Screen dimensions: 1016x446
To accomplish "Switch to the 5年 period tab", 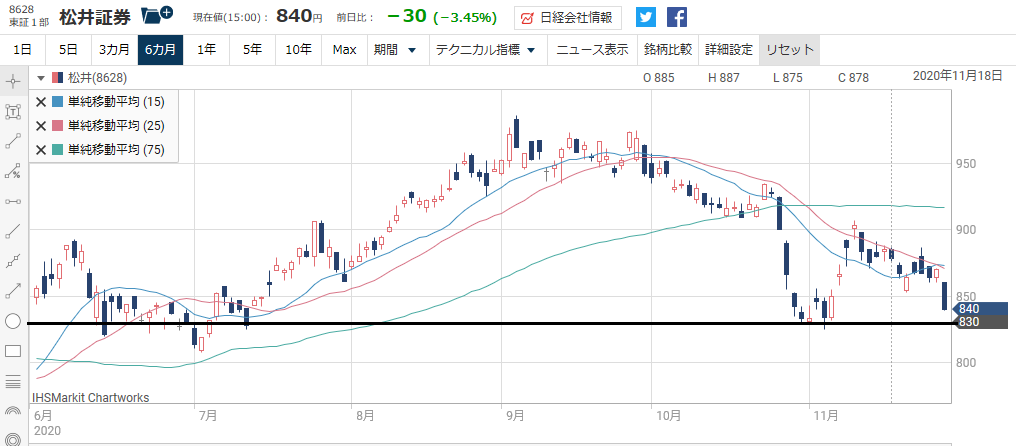I will 252,50.
